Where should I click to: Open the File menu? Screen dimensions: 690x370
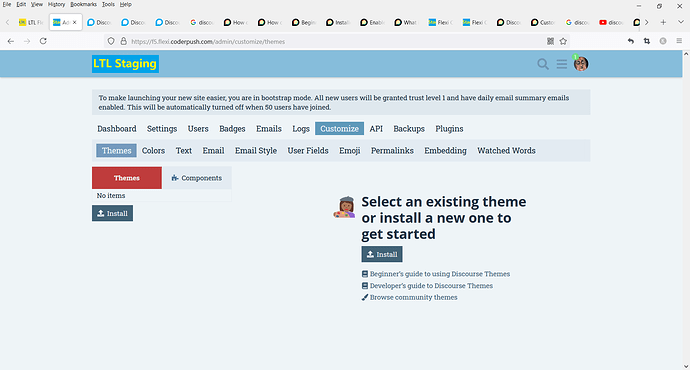7,4
